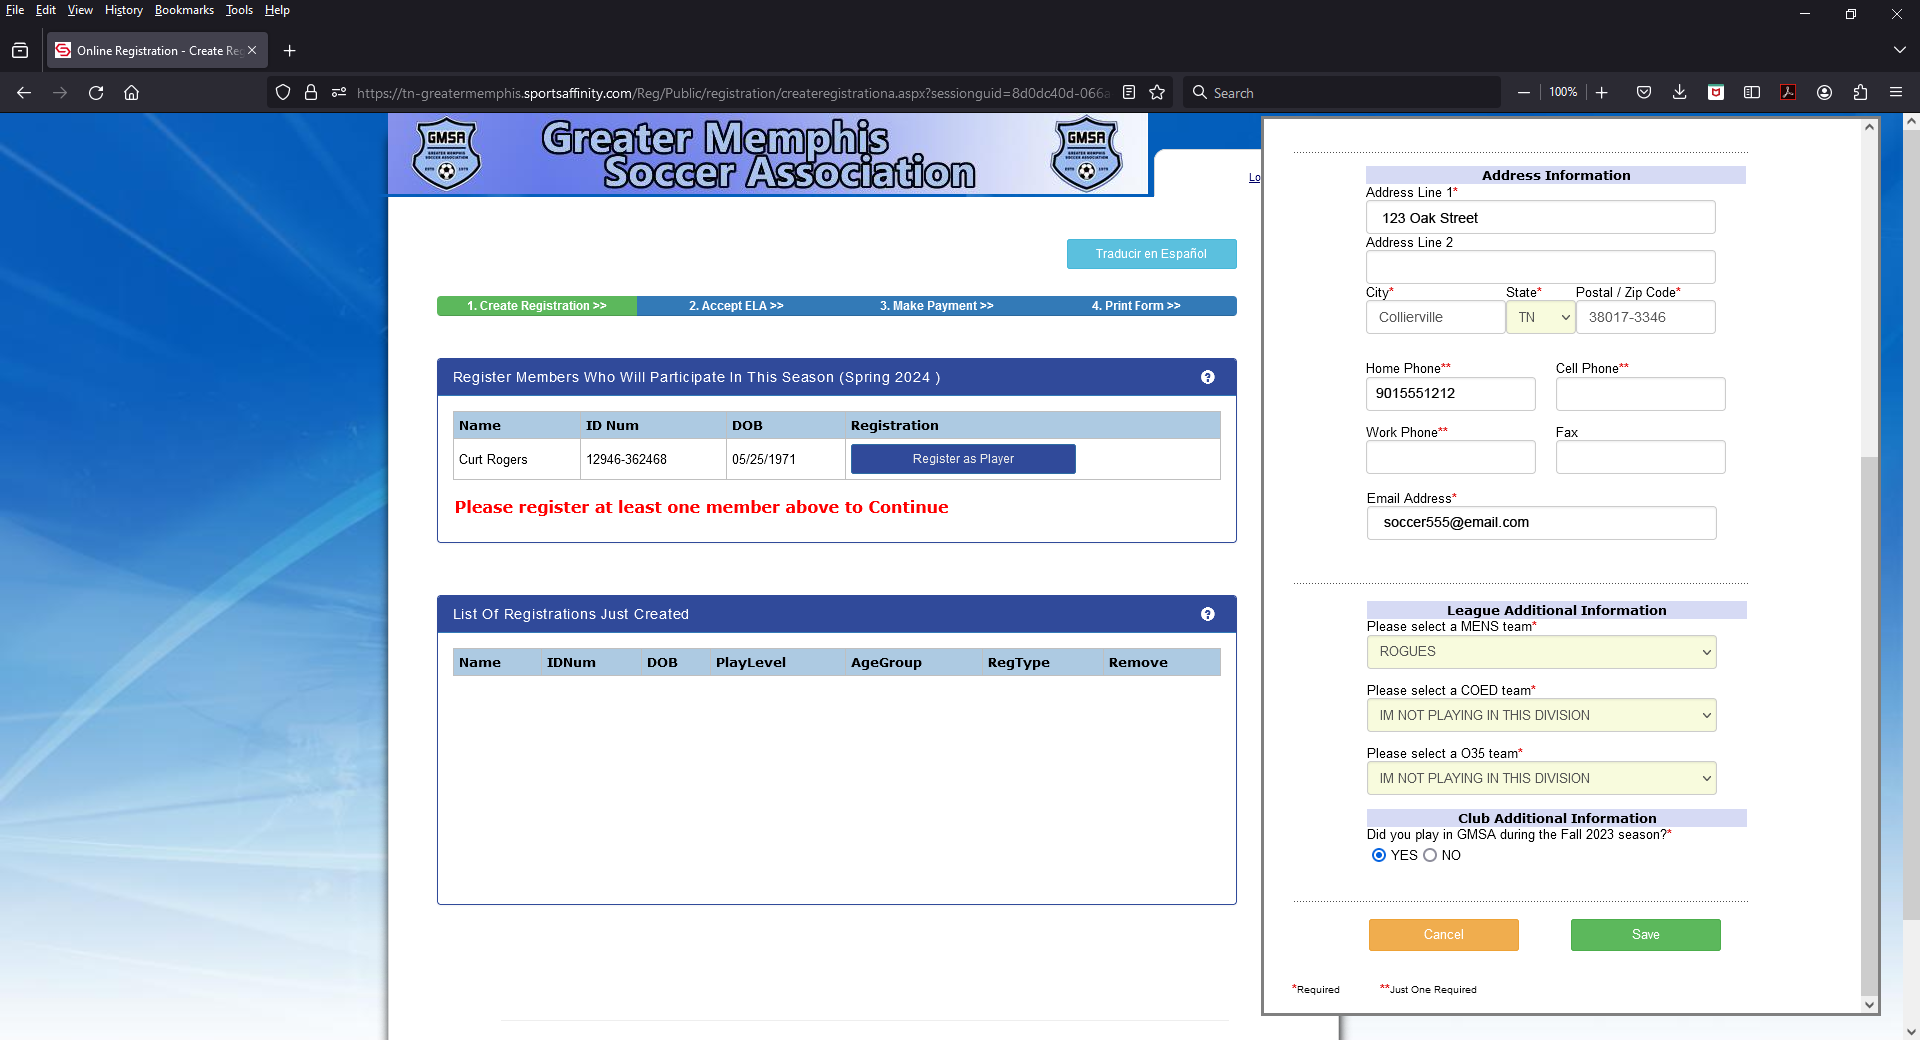Open the COED team dropdown
The image size is (1920, 1040).
1541,715
